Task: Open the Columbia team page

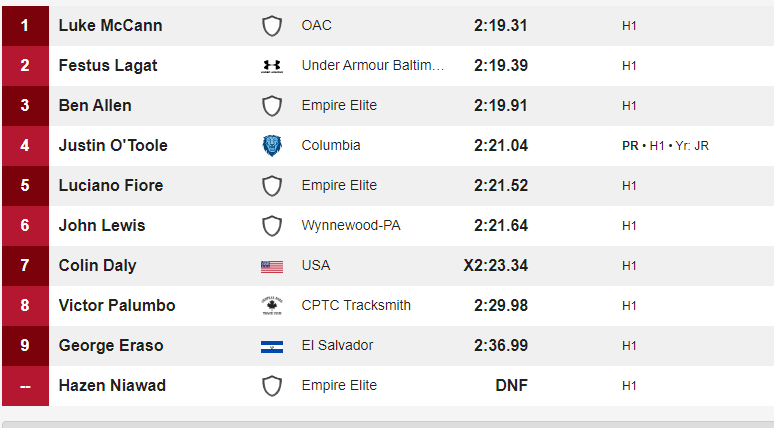Action: (x=331, y=146)
